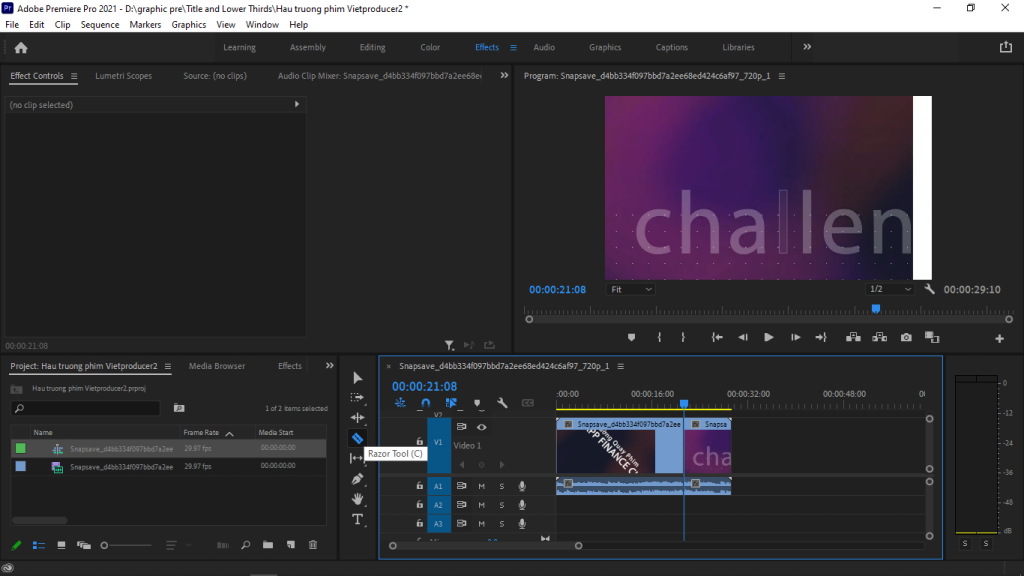The width and height of the screenshot is (1024, 576).
Task: Open the Sequence menu
Action: pos(99,24)
